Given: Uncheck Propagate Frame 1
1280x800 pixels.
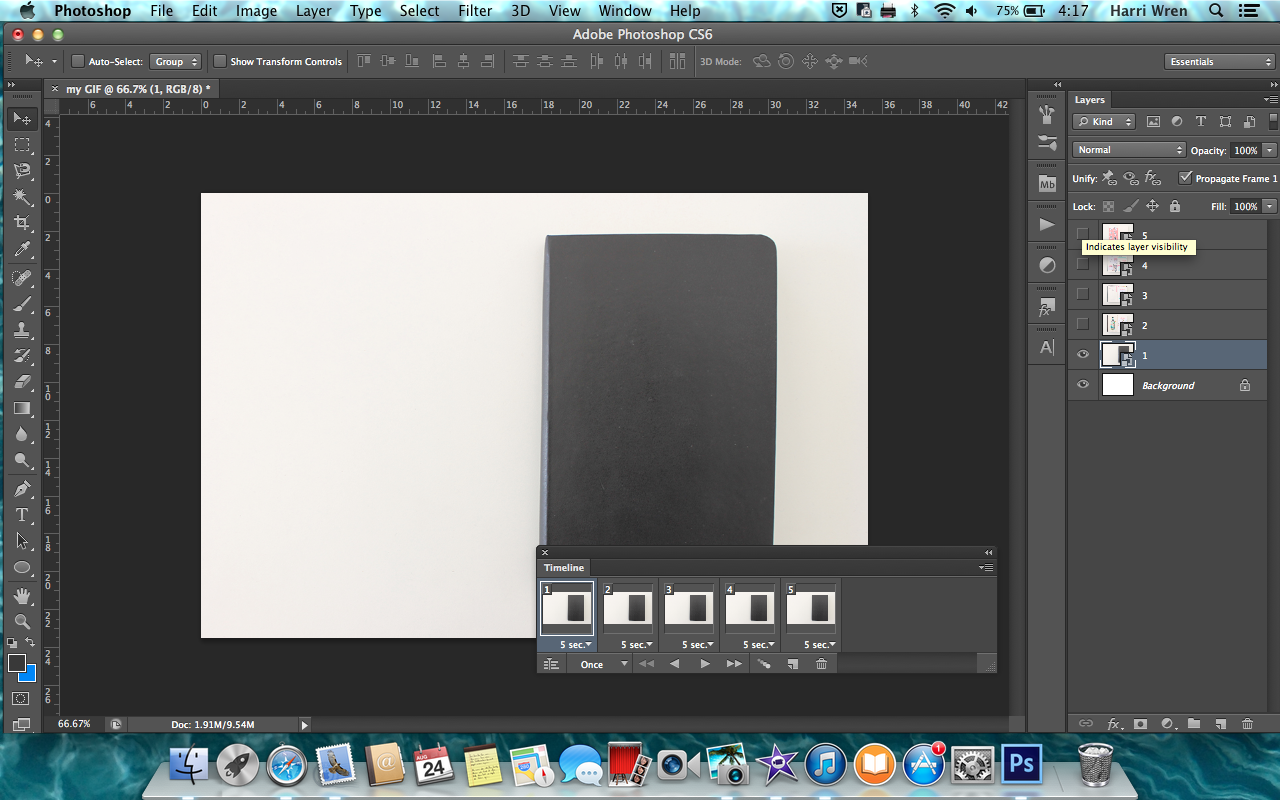Looking at the screenshot, I should coord(1186,178).
